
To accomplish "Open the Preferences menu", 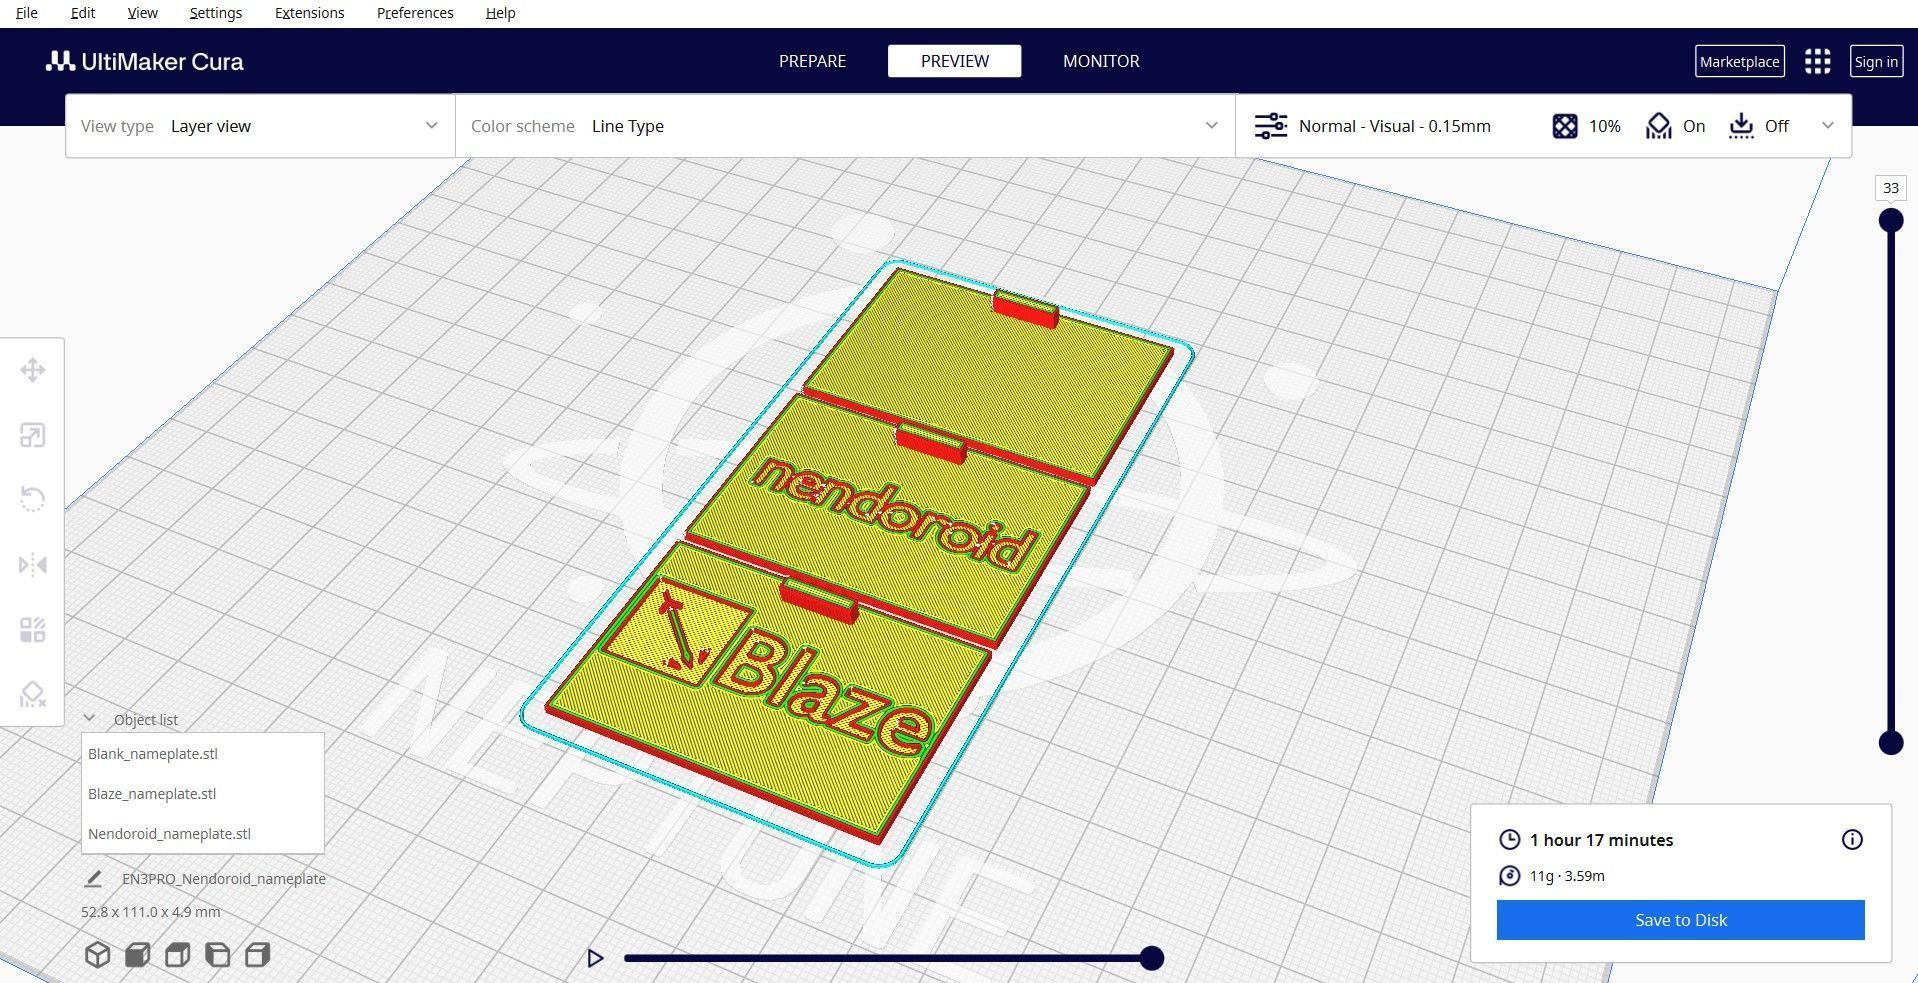I will pos(415,13).
